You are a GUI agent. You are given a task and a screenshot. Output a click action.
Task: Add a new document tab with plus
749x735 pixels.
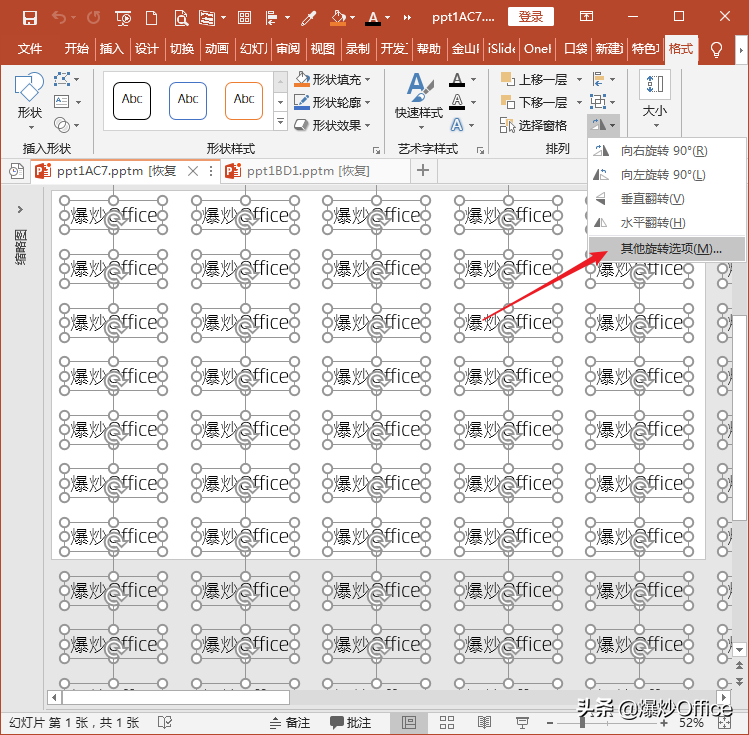pos(423,170)
